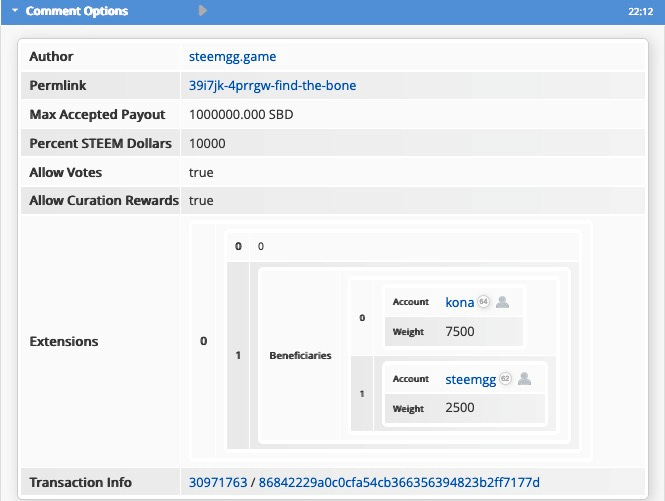
Task: Open transaction hash 86842229a0c0cfa54cb3... link
Action: click(399, 482)
